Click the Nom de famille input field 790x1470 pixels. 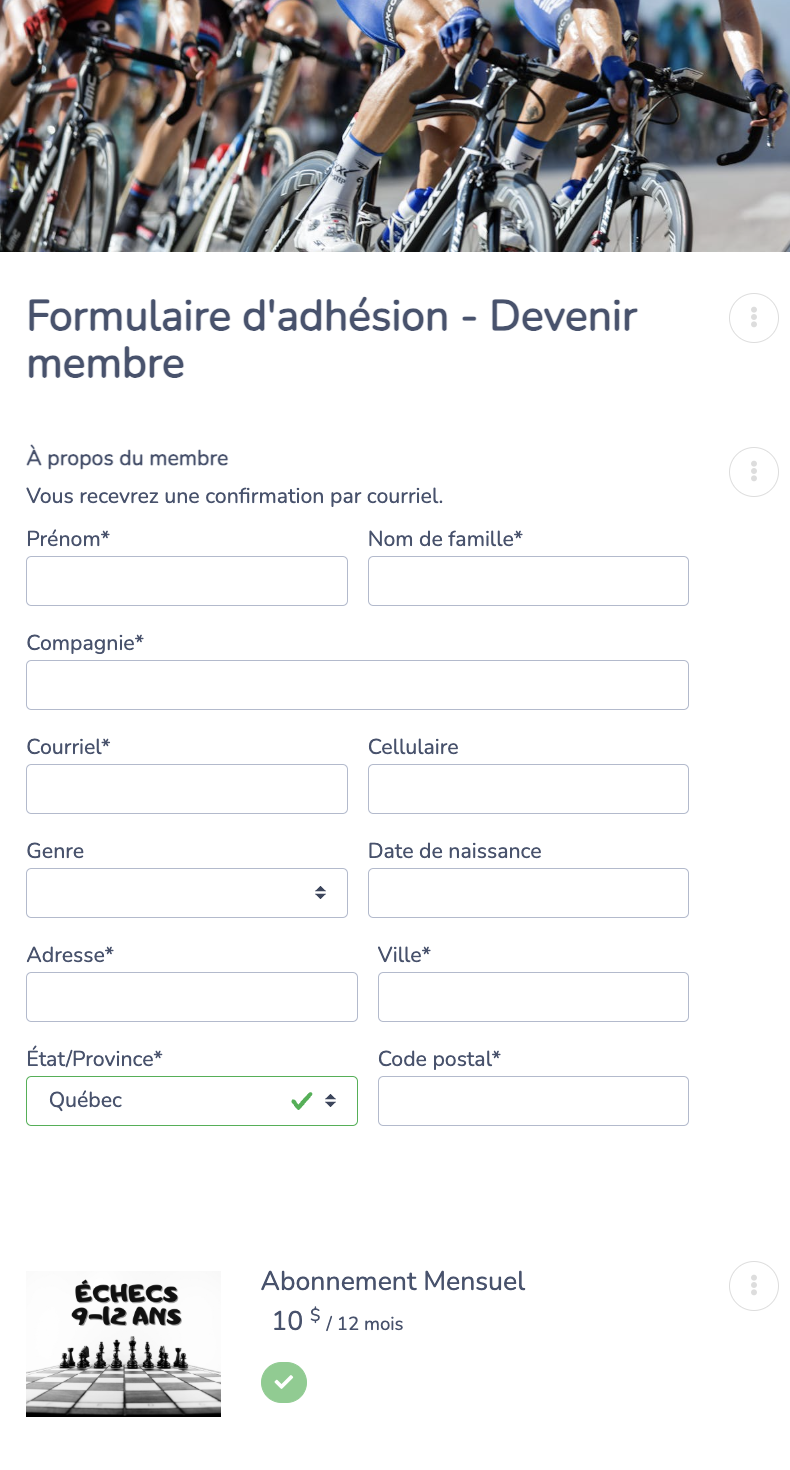tap(528, 580)
